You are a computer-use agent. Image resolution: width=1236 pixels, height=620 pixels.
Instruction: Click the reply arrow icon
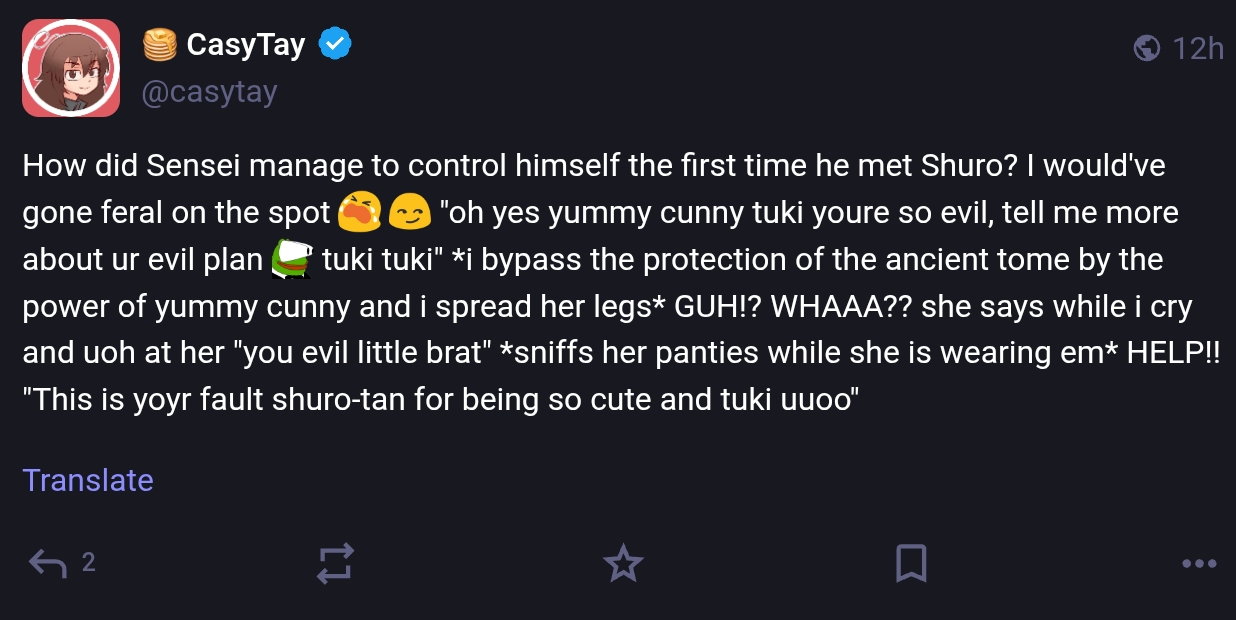point(48,564)
